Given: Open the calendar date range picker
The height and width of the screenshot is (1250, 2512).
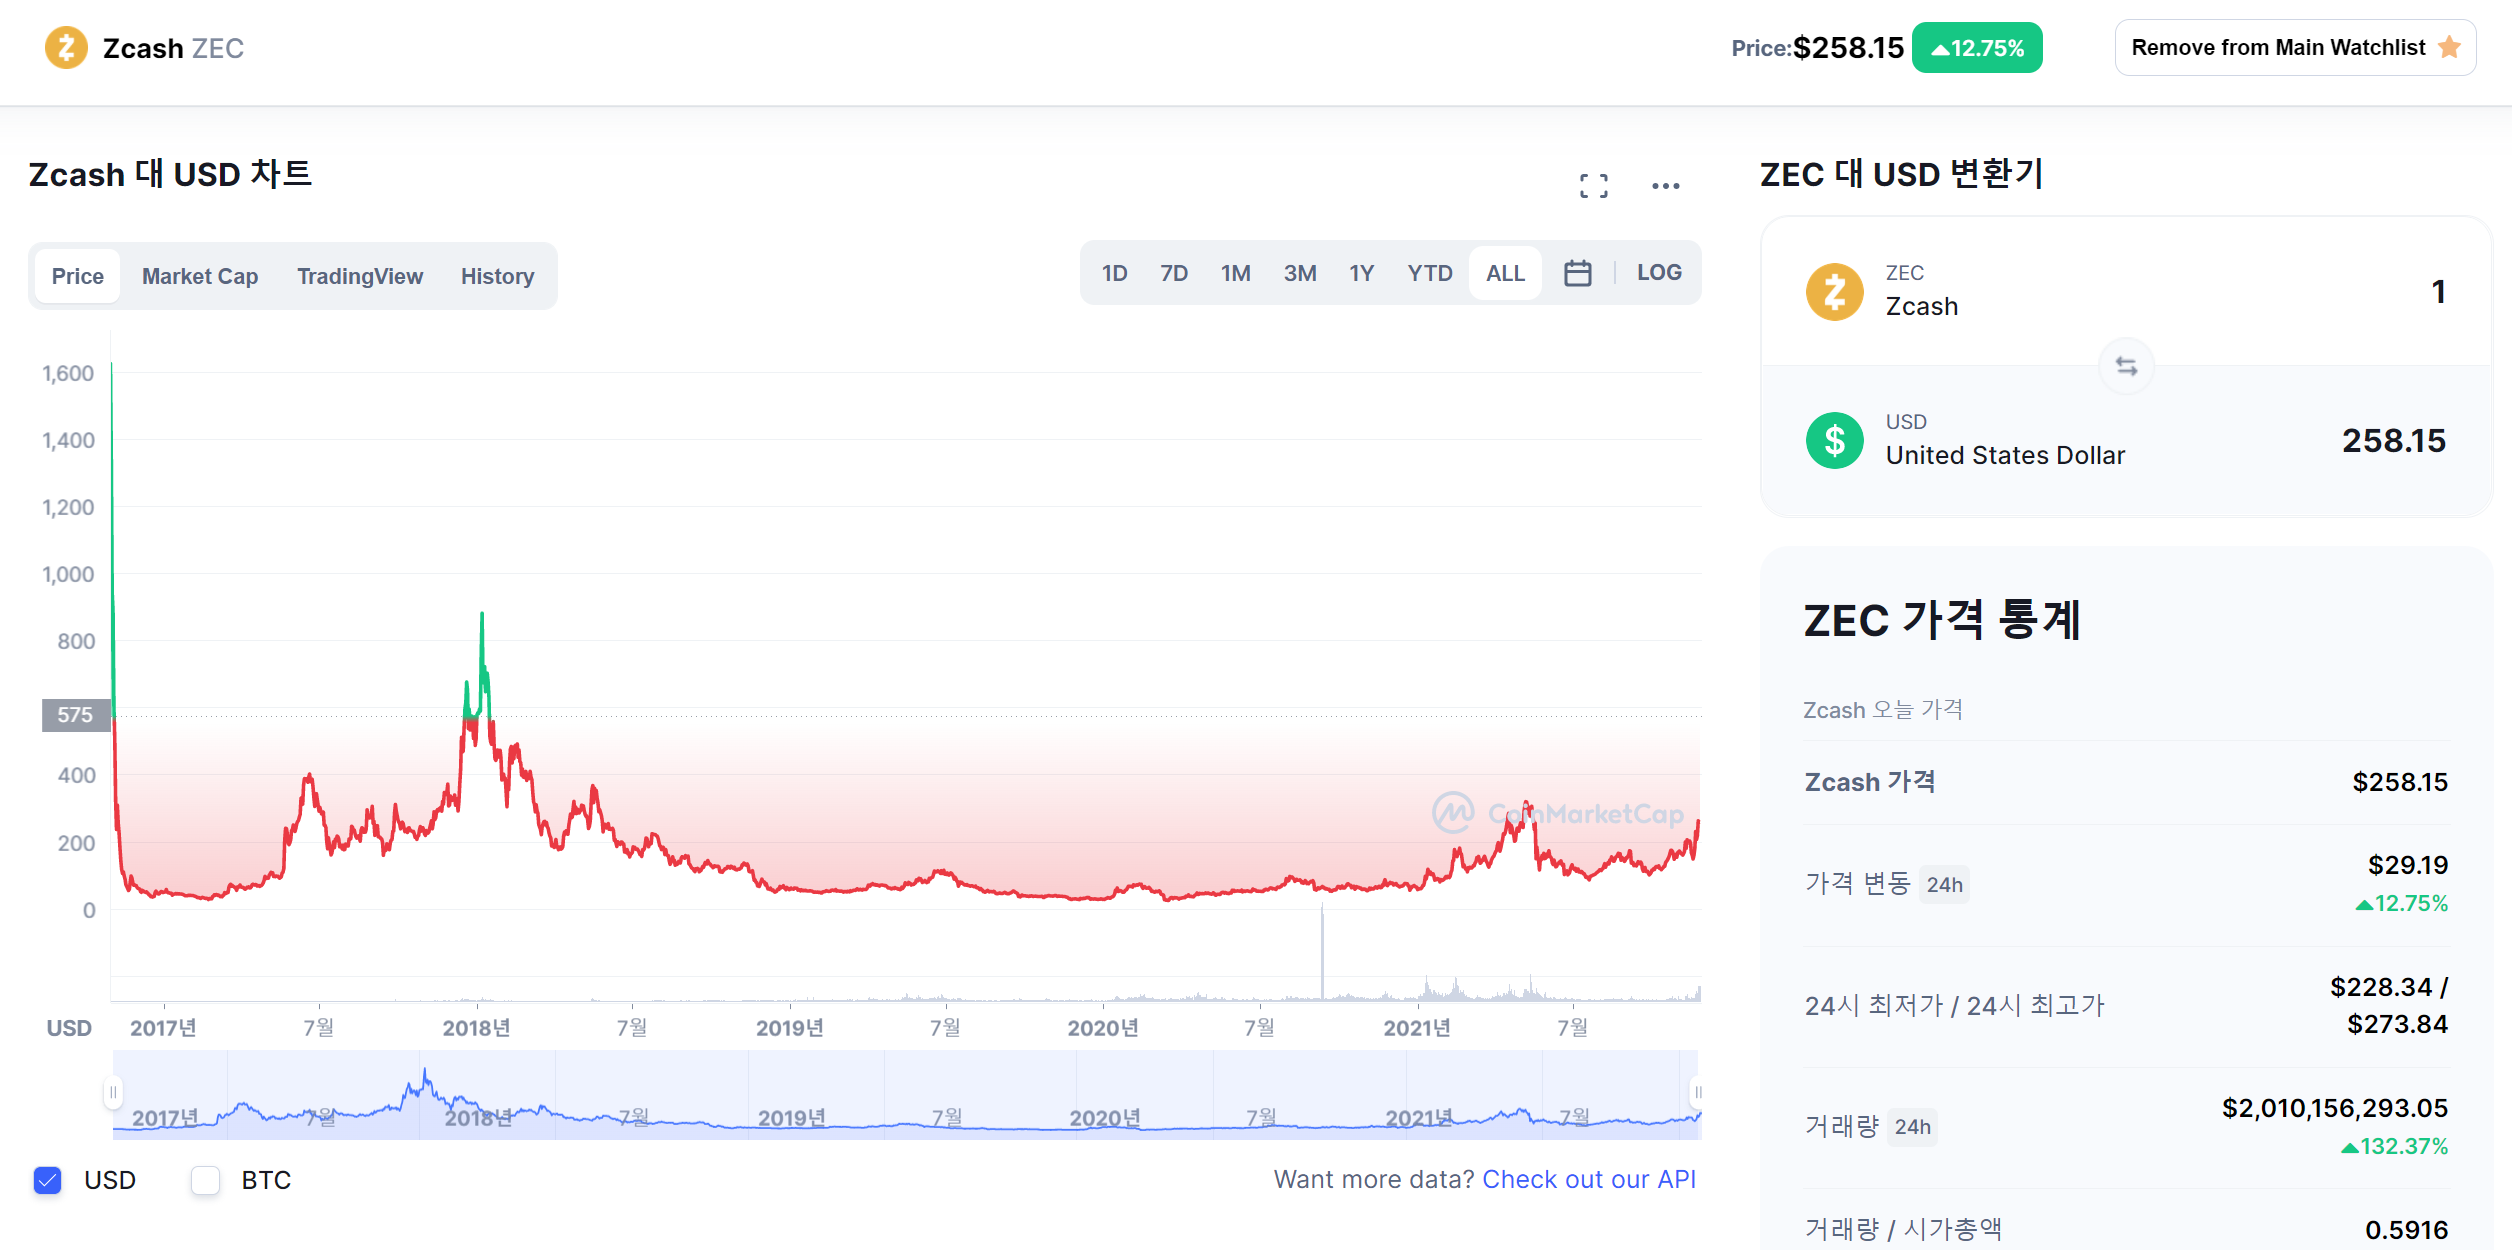Looking at the screenshot, I should coord(1578,273).
